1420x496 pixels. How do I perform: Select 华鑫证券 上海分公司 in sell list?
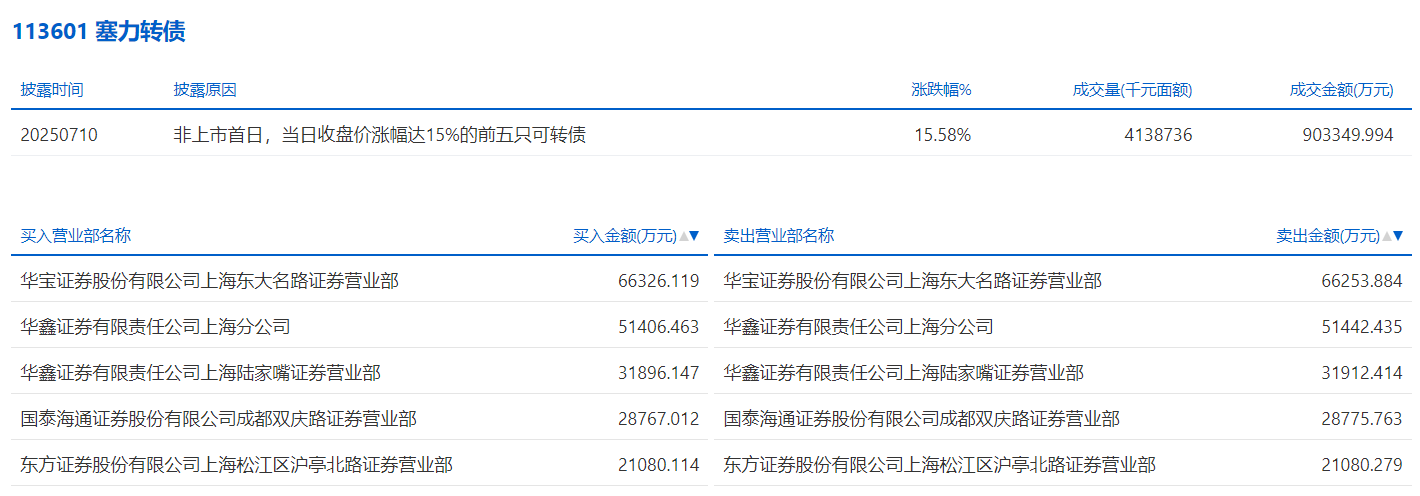tap(858, 327)
